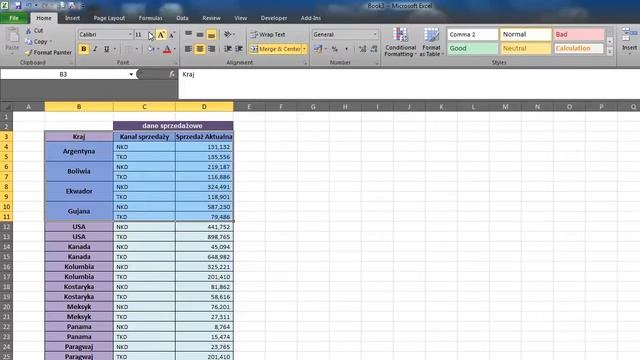The width and height of the screenshot is (640, 360).
Task: Click the Borders icon
Action: tap(128, 49)
